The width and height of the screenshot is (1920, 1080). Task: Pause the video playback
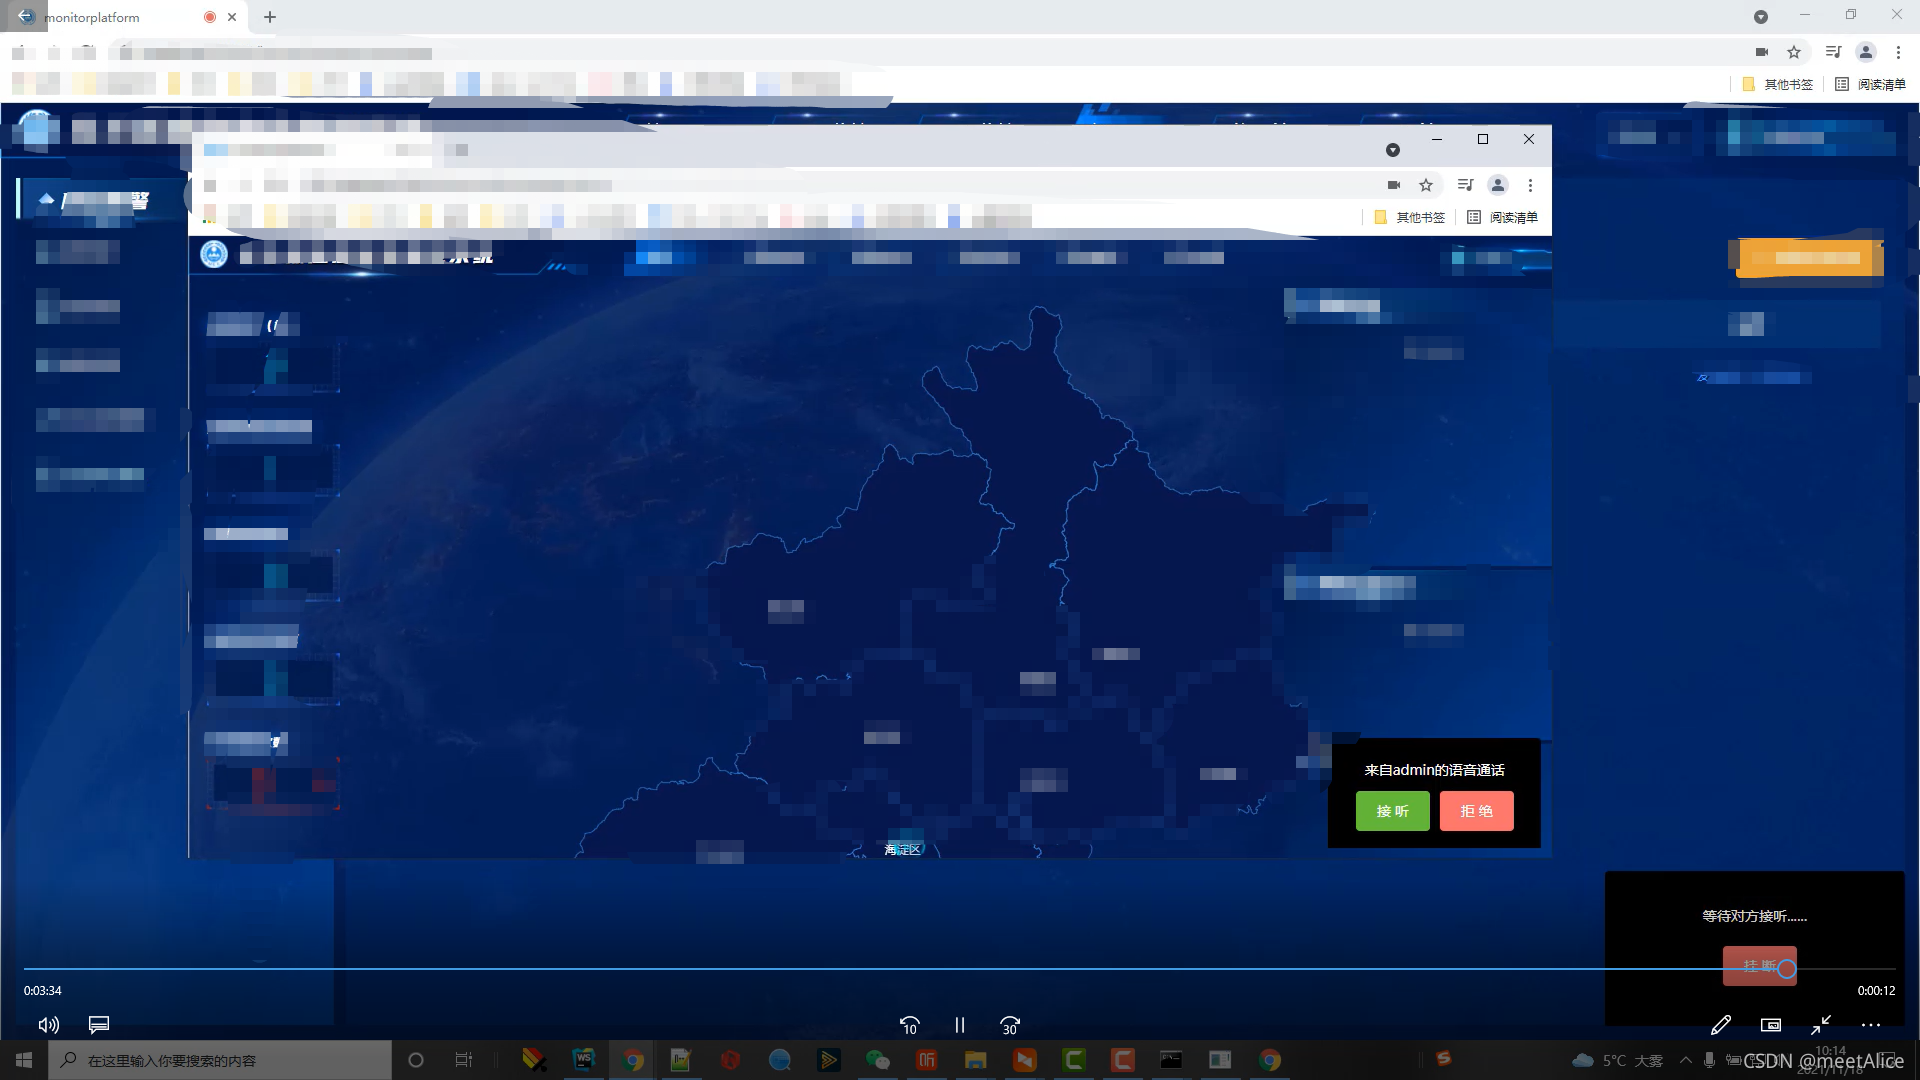click(x=960, y=1025)
